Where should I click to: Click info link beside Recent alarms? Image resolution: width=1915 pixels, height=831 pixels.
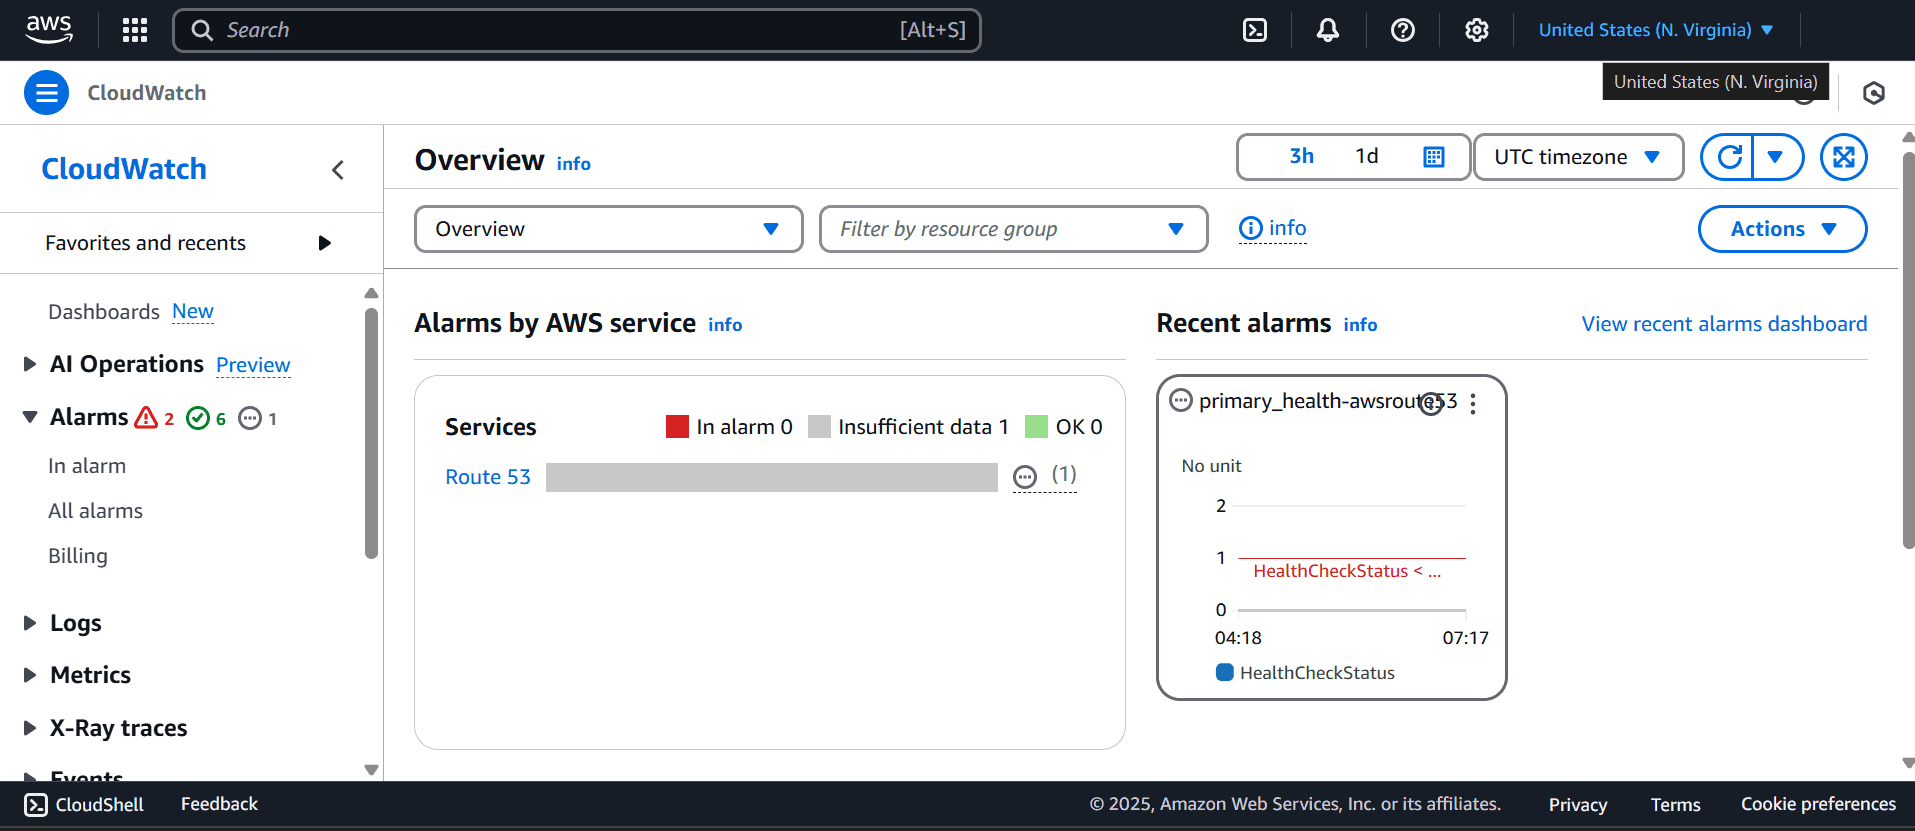click(x=1360, y=325)
